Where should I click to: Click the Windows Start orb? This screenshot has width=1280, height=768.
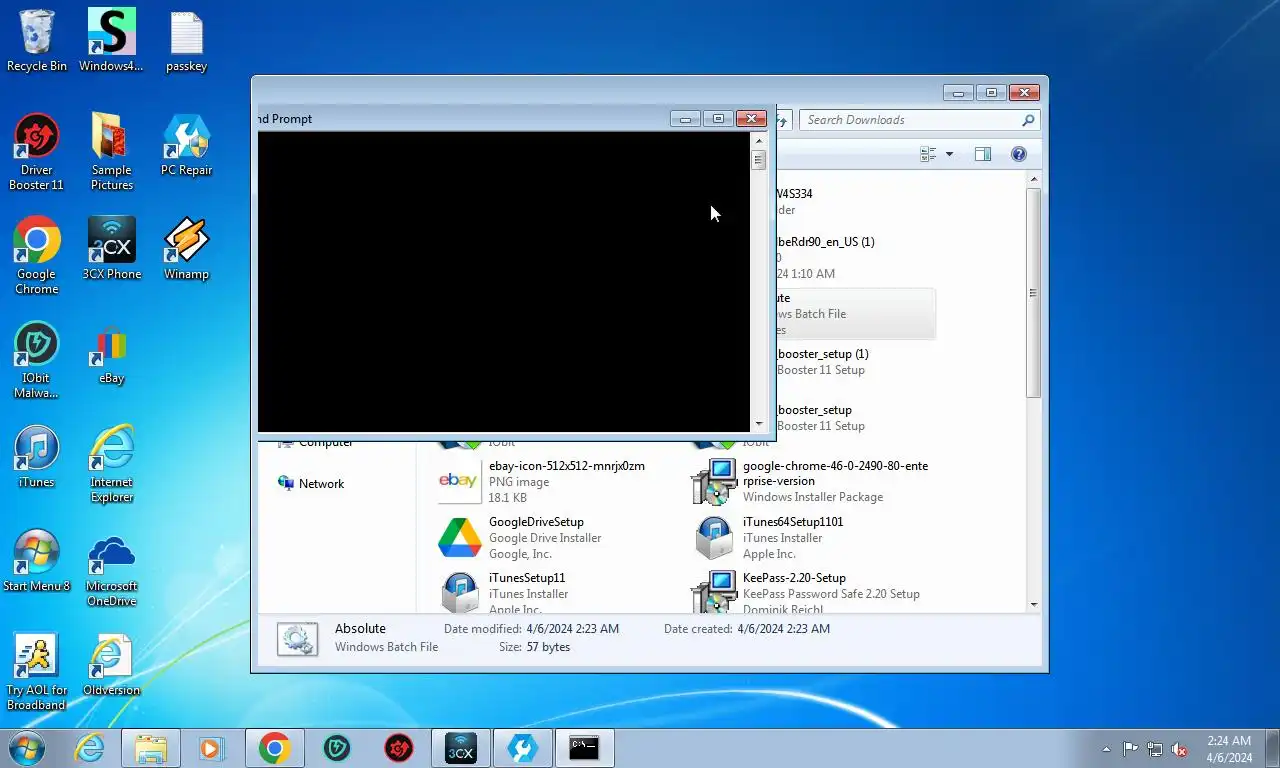pyautogui.click(x=27, y=748)
